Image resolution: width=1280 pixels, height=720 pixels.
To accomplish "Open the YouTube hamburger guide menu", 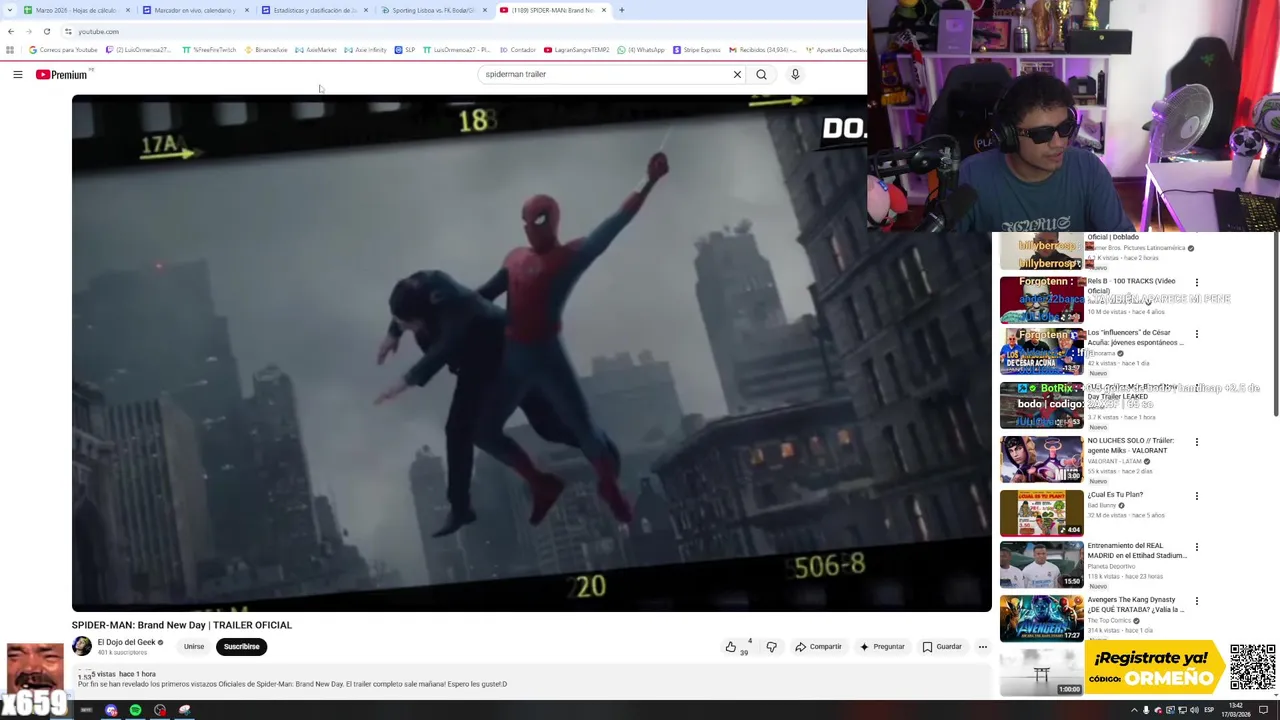I will click(17, 74).
